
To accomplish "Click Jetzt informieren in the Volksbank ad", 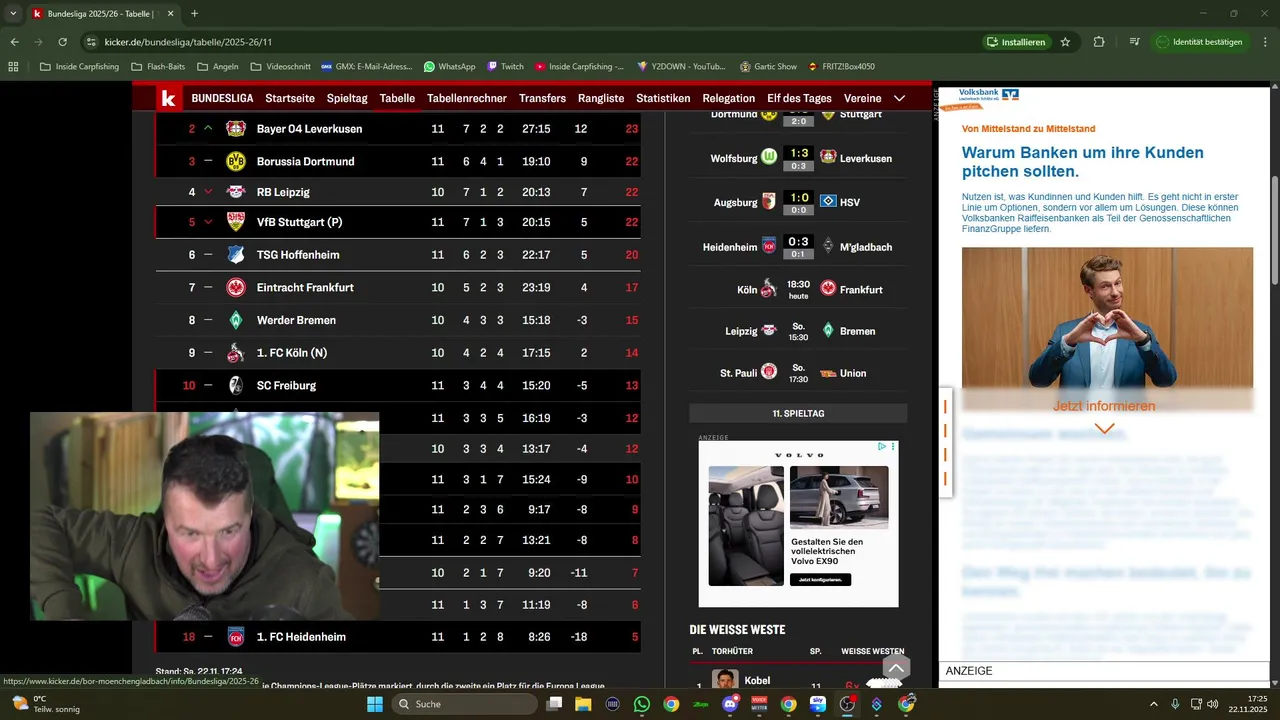I will [1104, 406].
